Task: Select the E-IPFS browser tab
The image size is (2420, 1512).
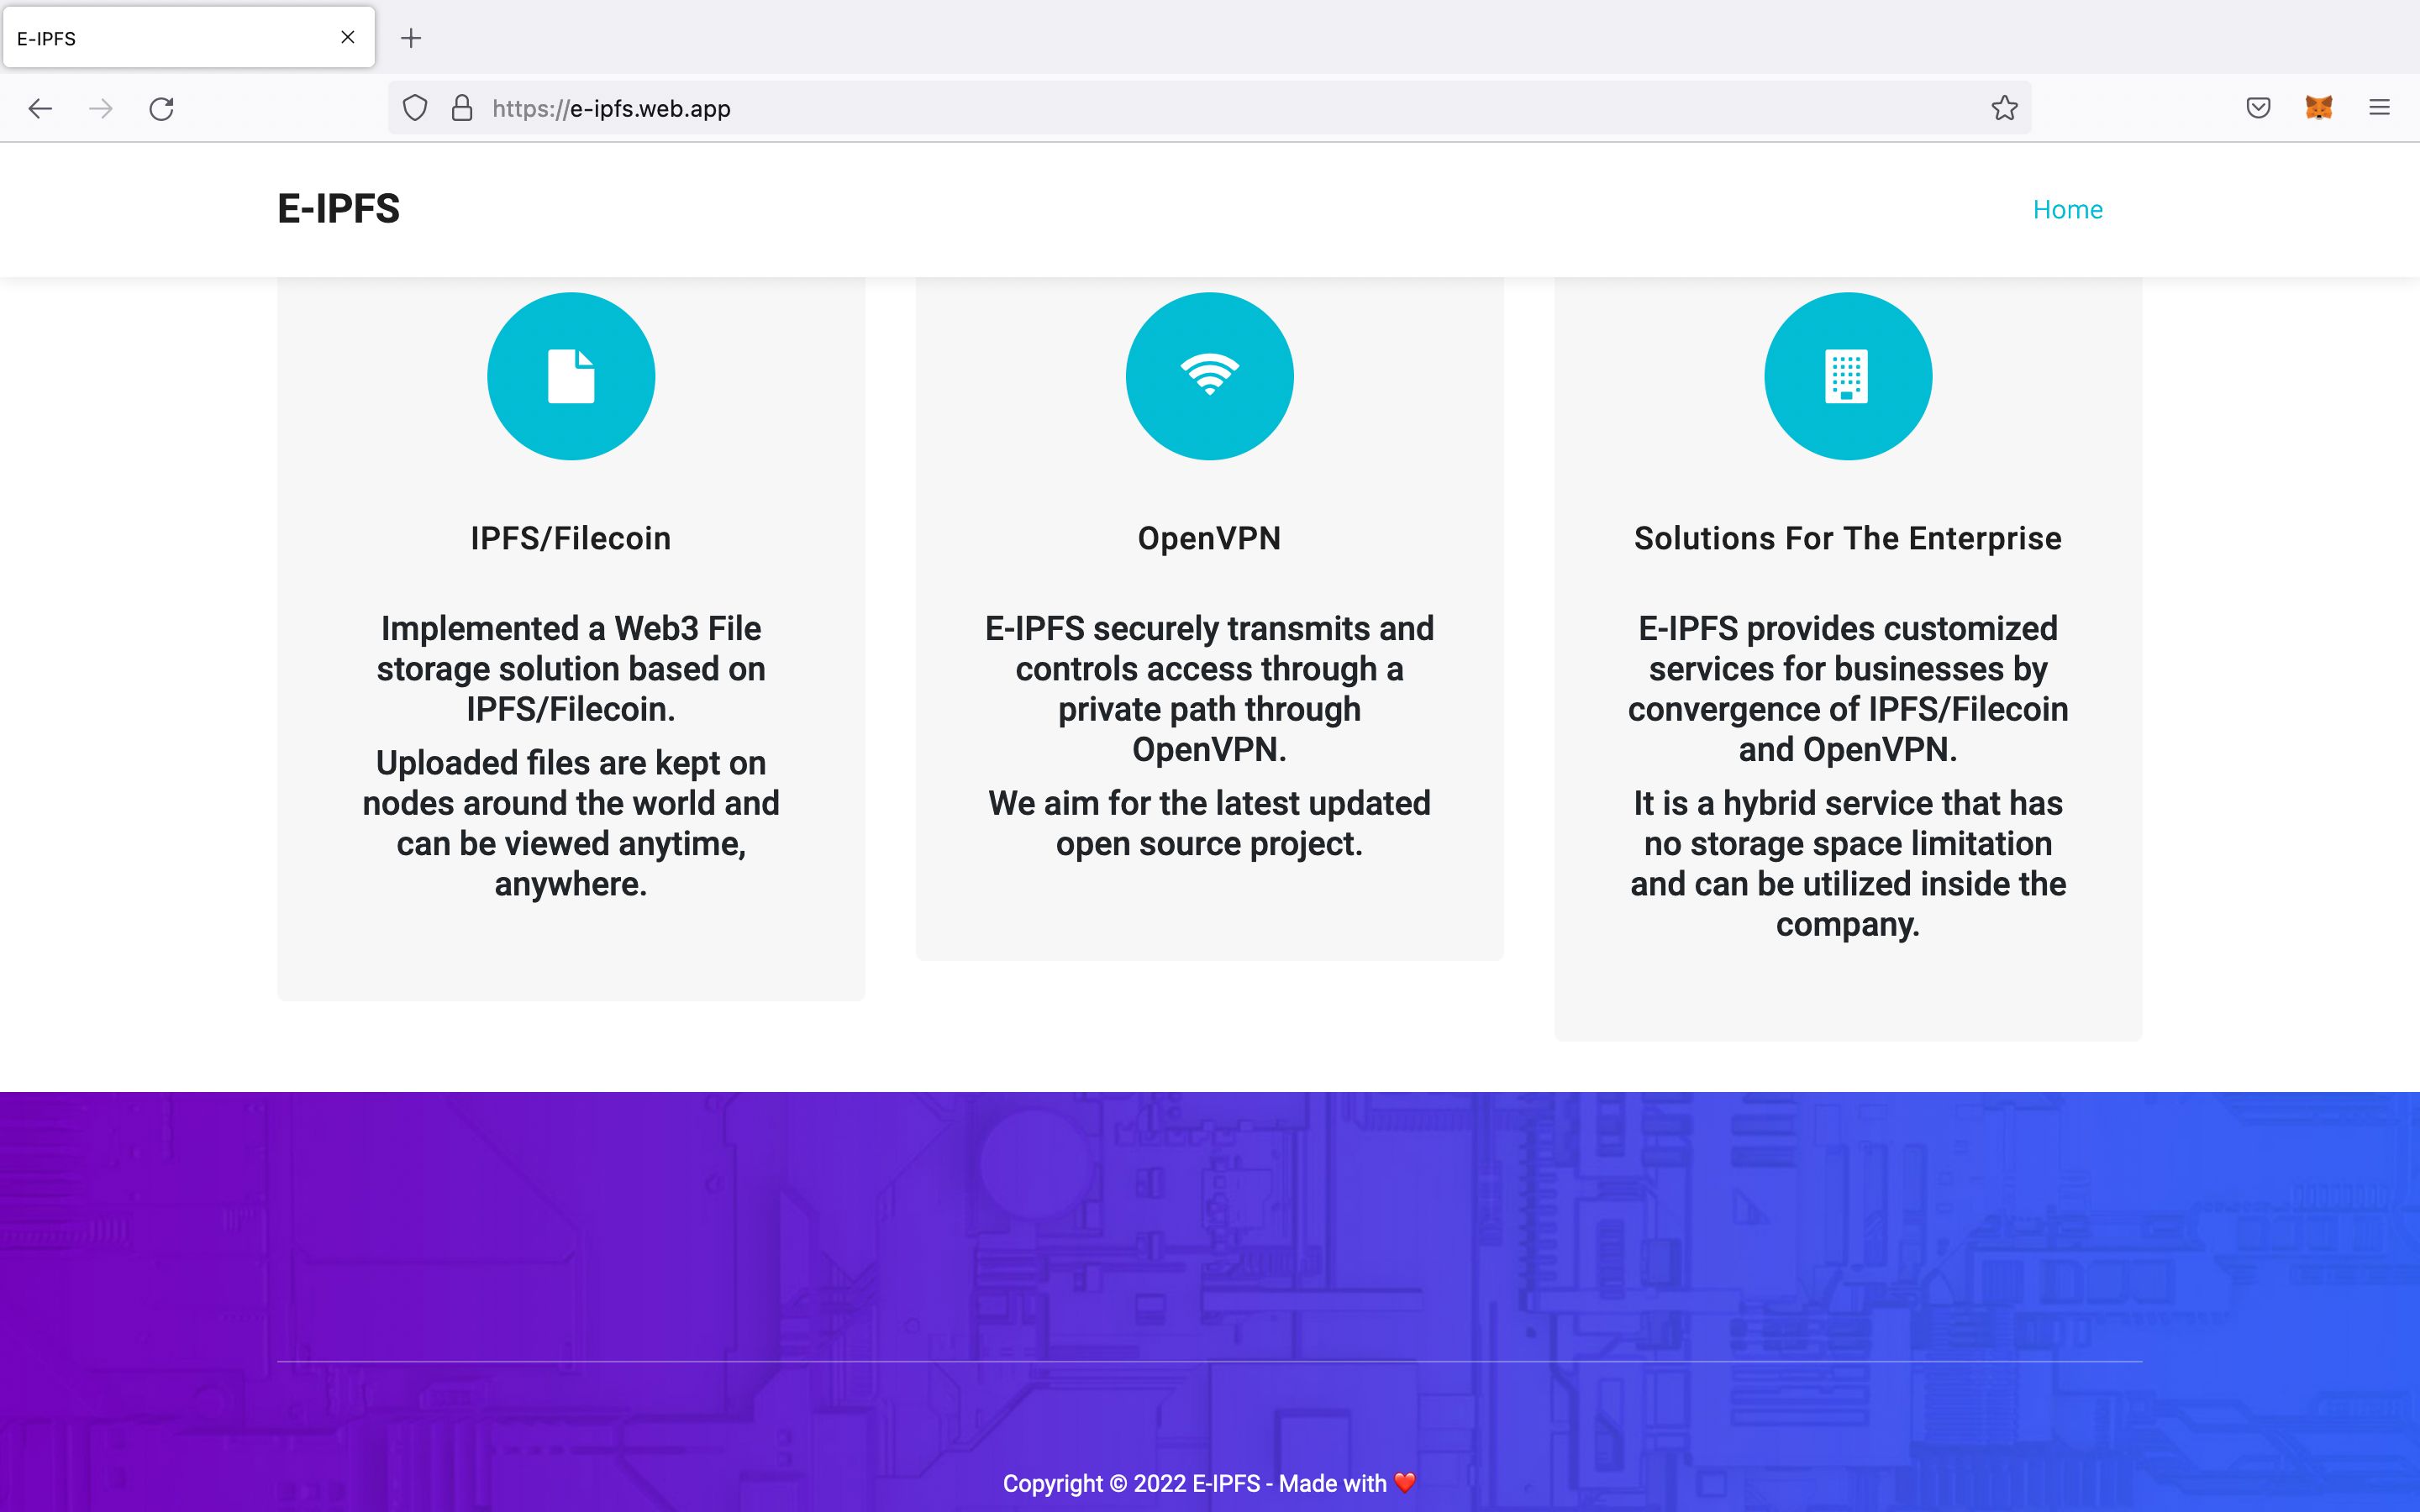Action: (x=189, y=38)
